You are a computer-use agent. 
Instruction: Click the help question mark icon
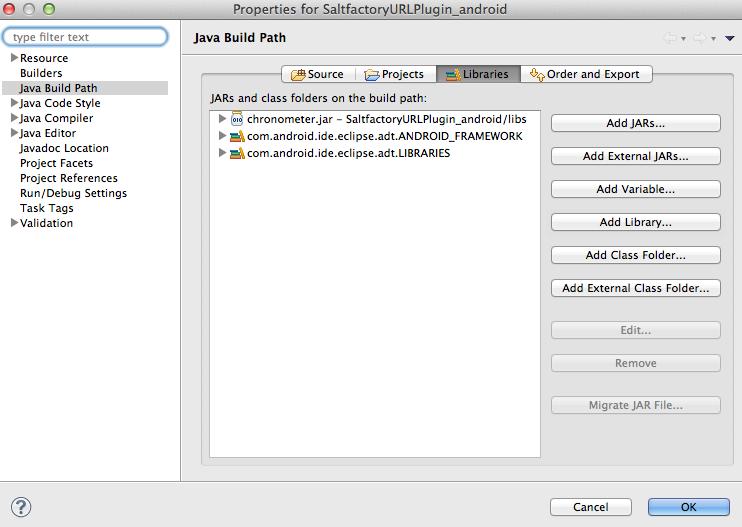click(21, 507)
